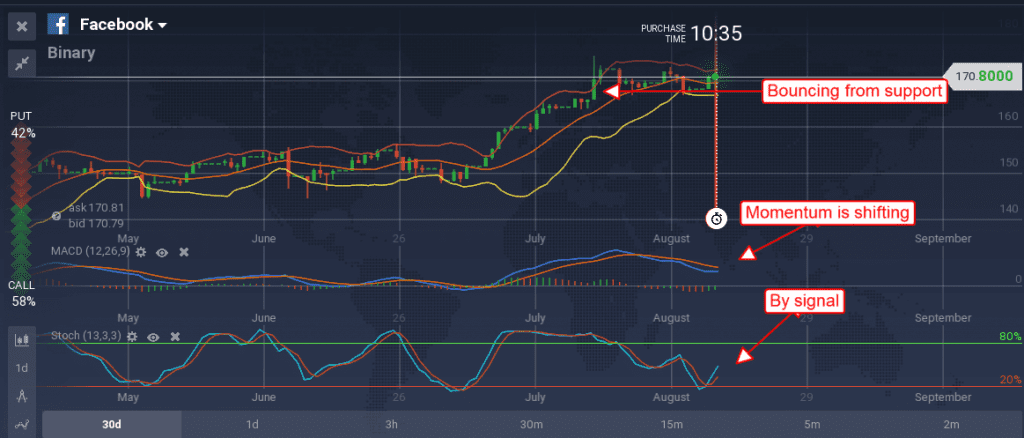Click the MACD (12,26,9) indicator label
The height and width of the screenshot is (438, 1024).
point(90,252)
